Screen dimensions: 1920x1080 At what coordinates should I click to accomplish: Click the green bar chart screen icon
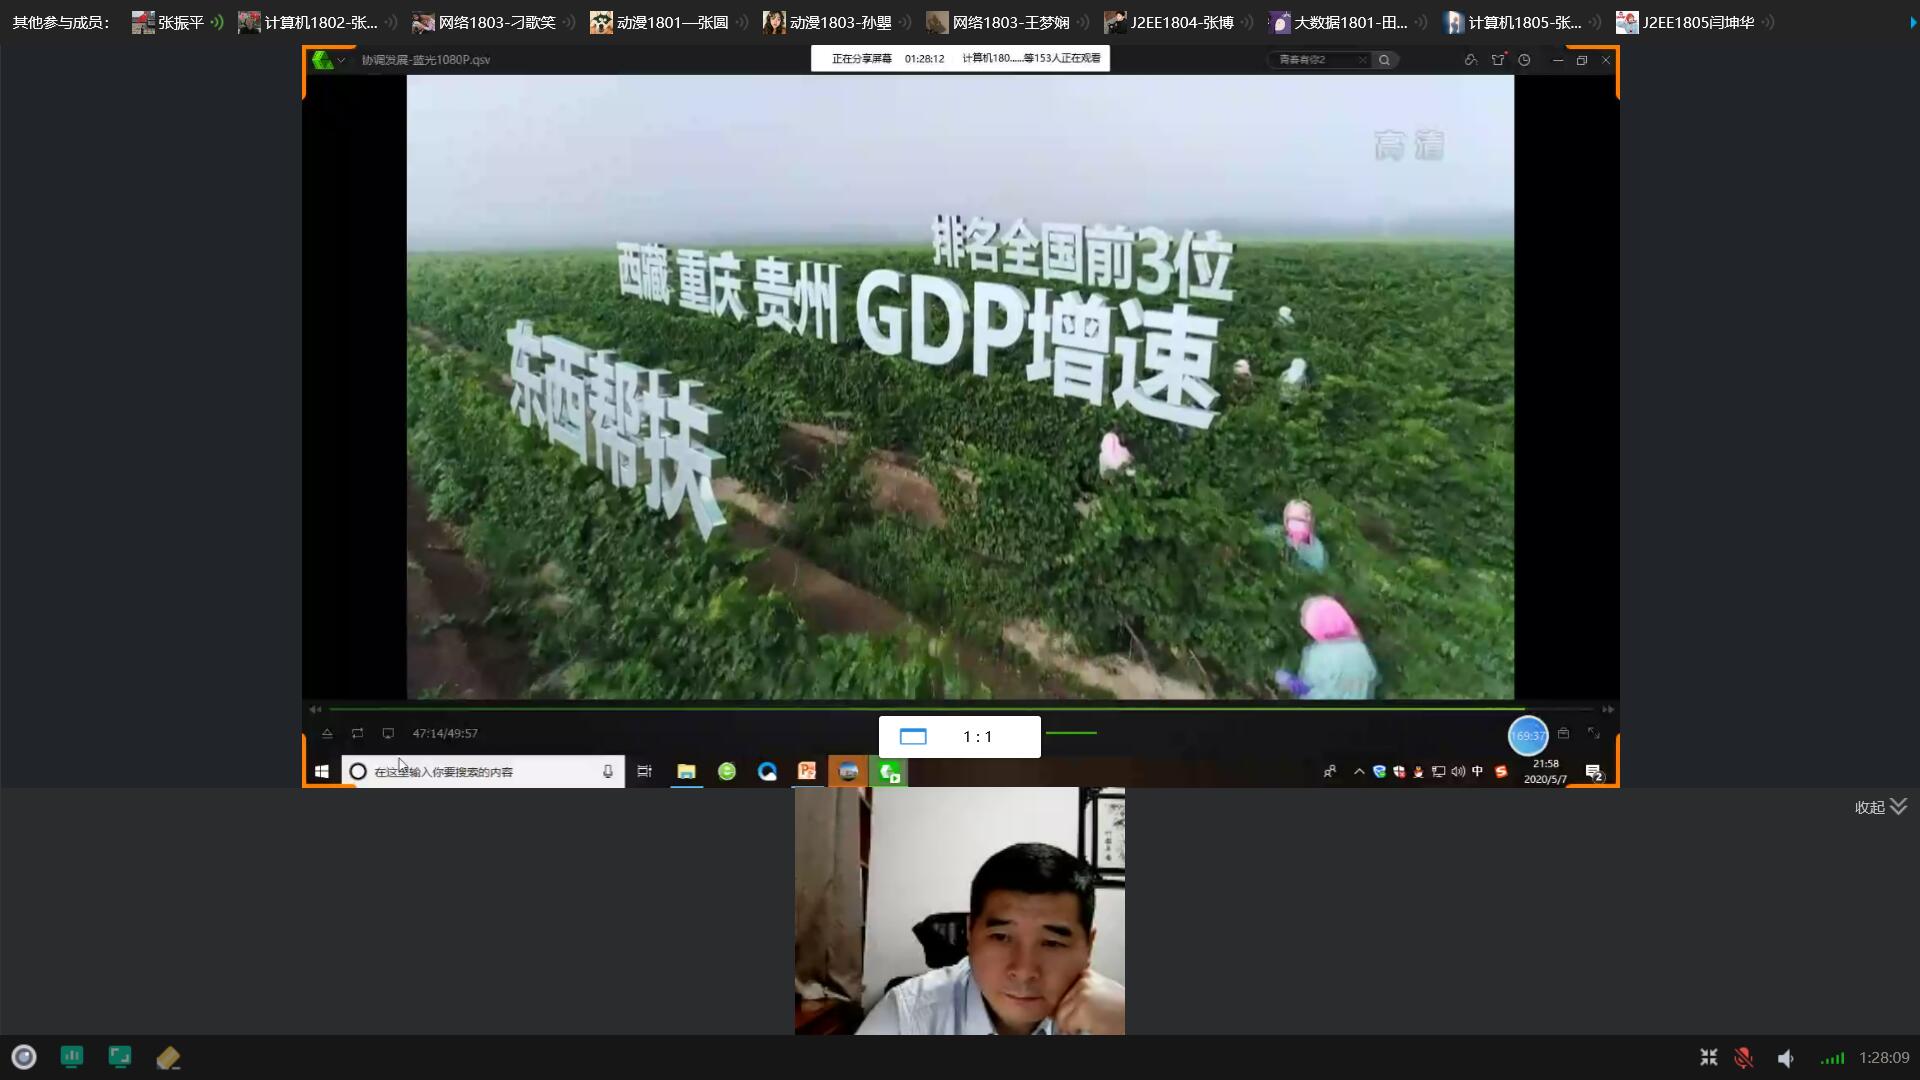(x=72, y=1057)
